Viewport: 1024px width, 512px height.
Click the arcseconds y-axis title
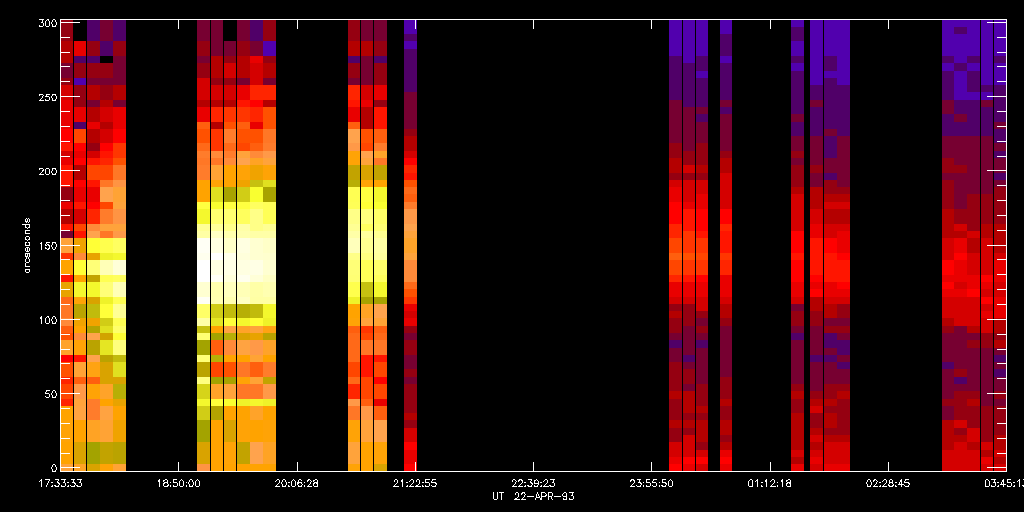(28, 246)
